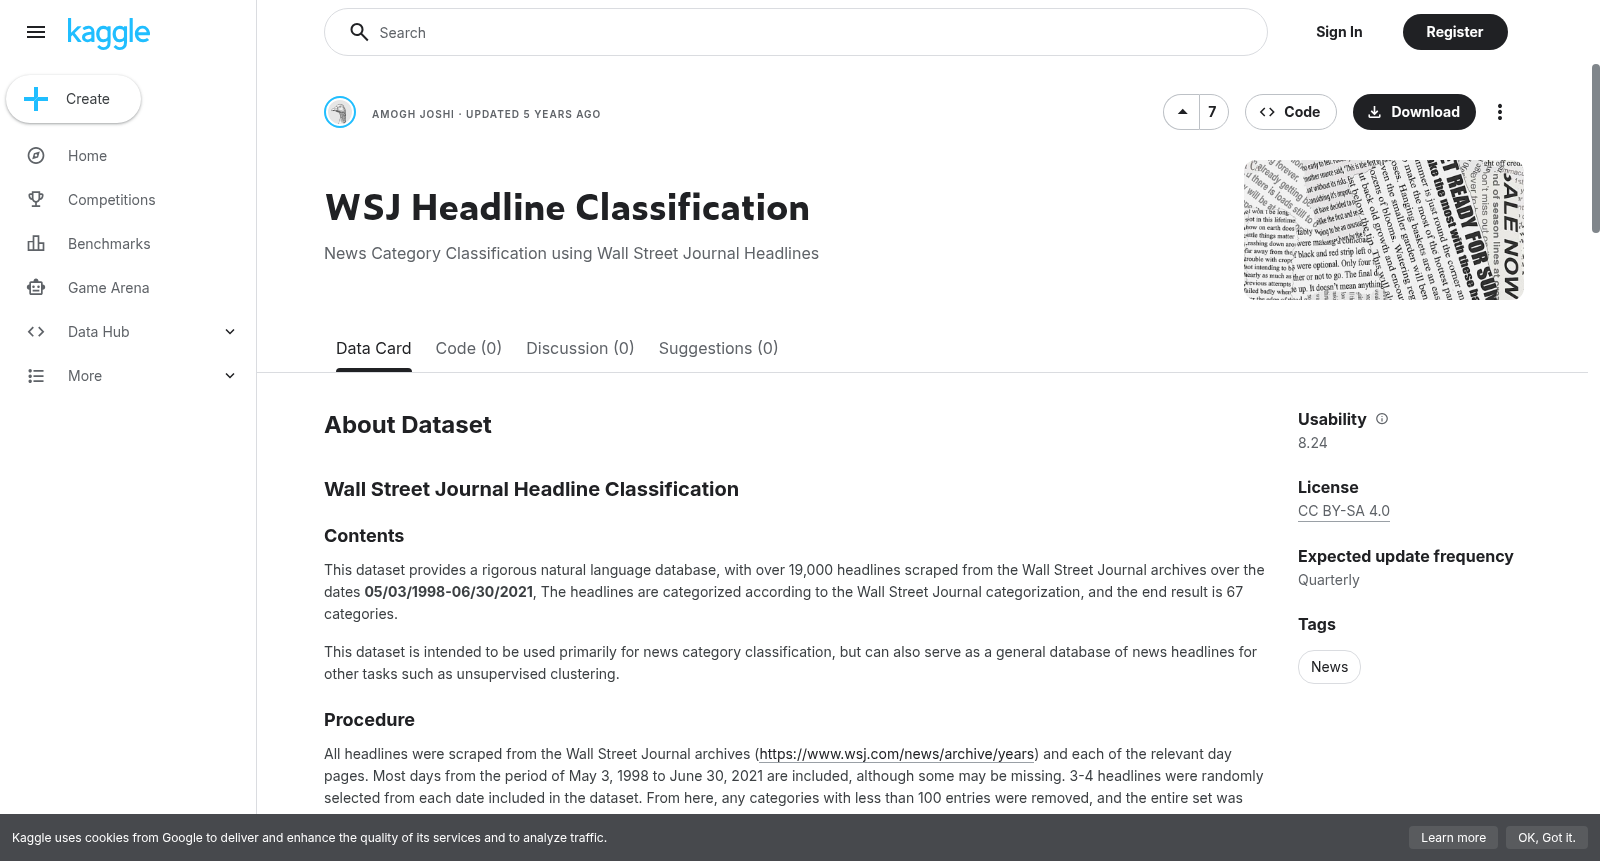Image resolution: width=1600 pixels, height=861 pixels.
Task: Open Benchmarks bar chart icon
Action: 36,244
